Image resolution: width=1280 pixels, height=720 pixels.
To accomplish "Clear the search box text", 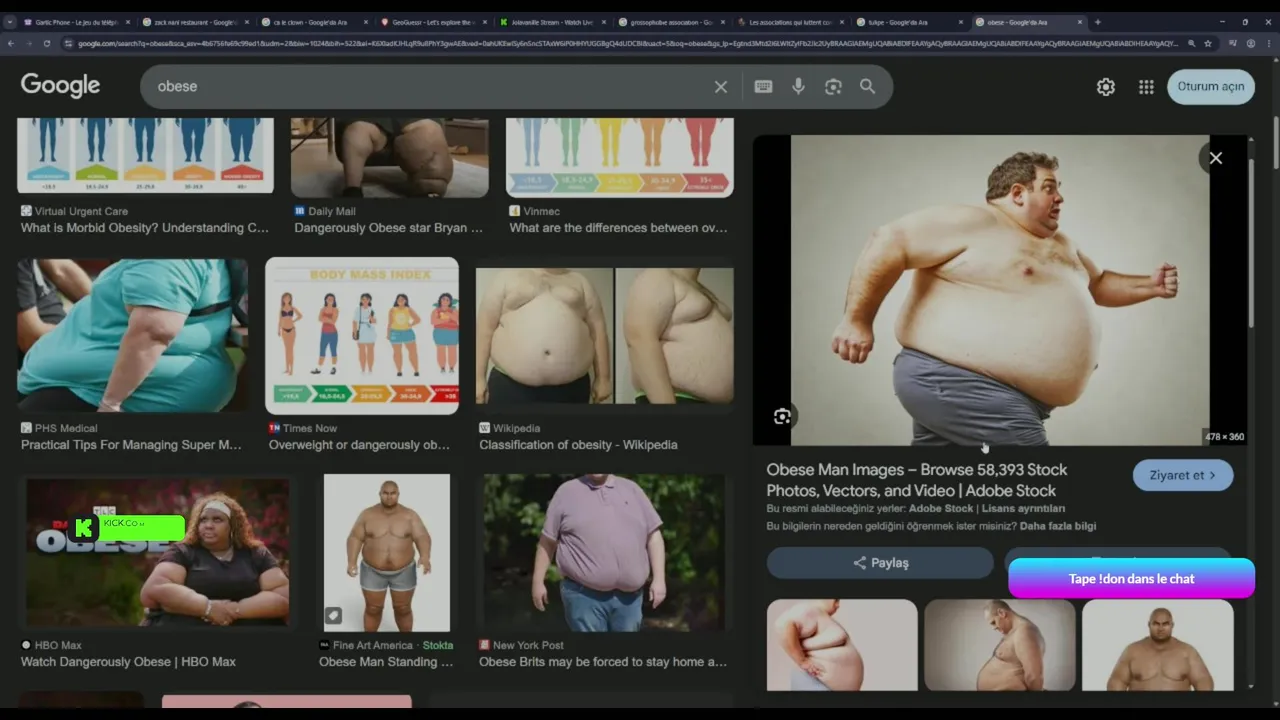I will coord(720,87).
